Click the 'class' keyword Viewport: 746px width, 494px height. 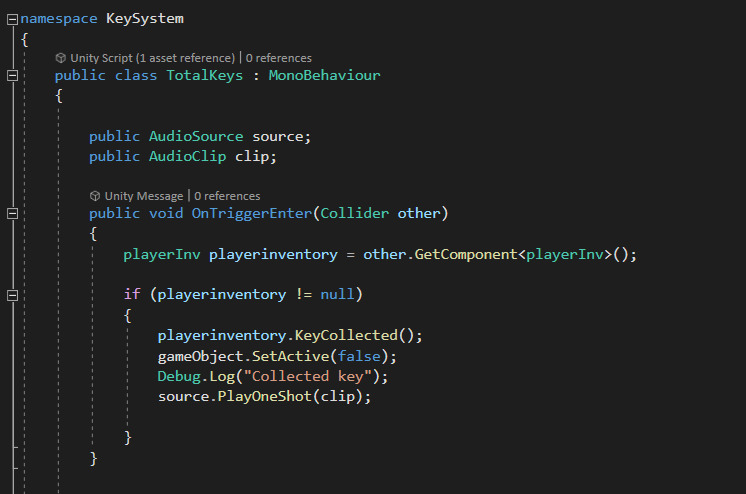pos(136,75)
